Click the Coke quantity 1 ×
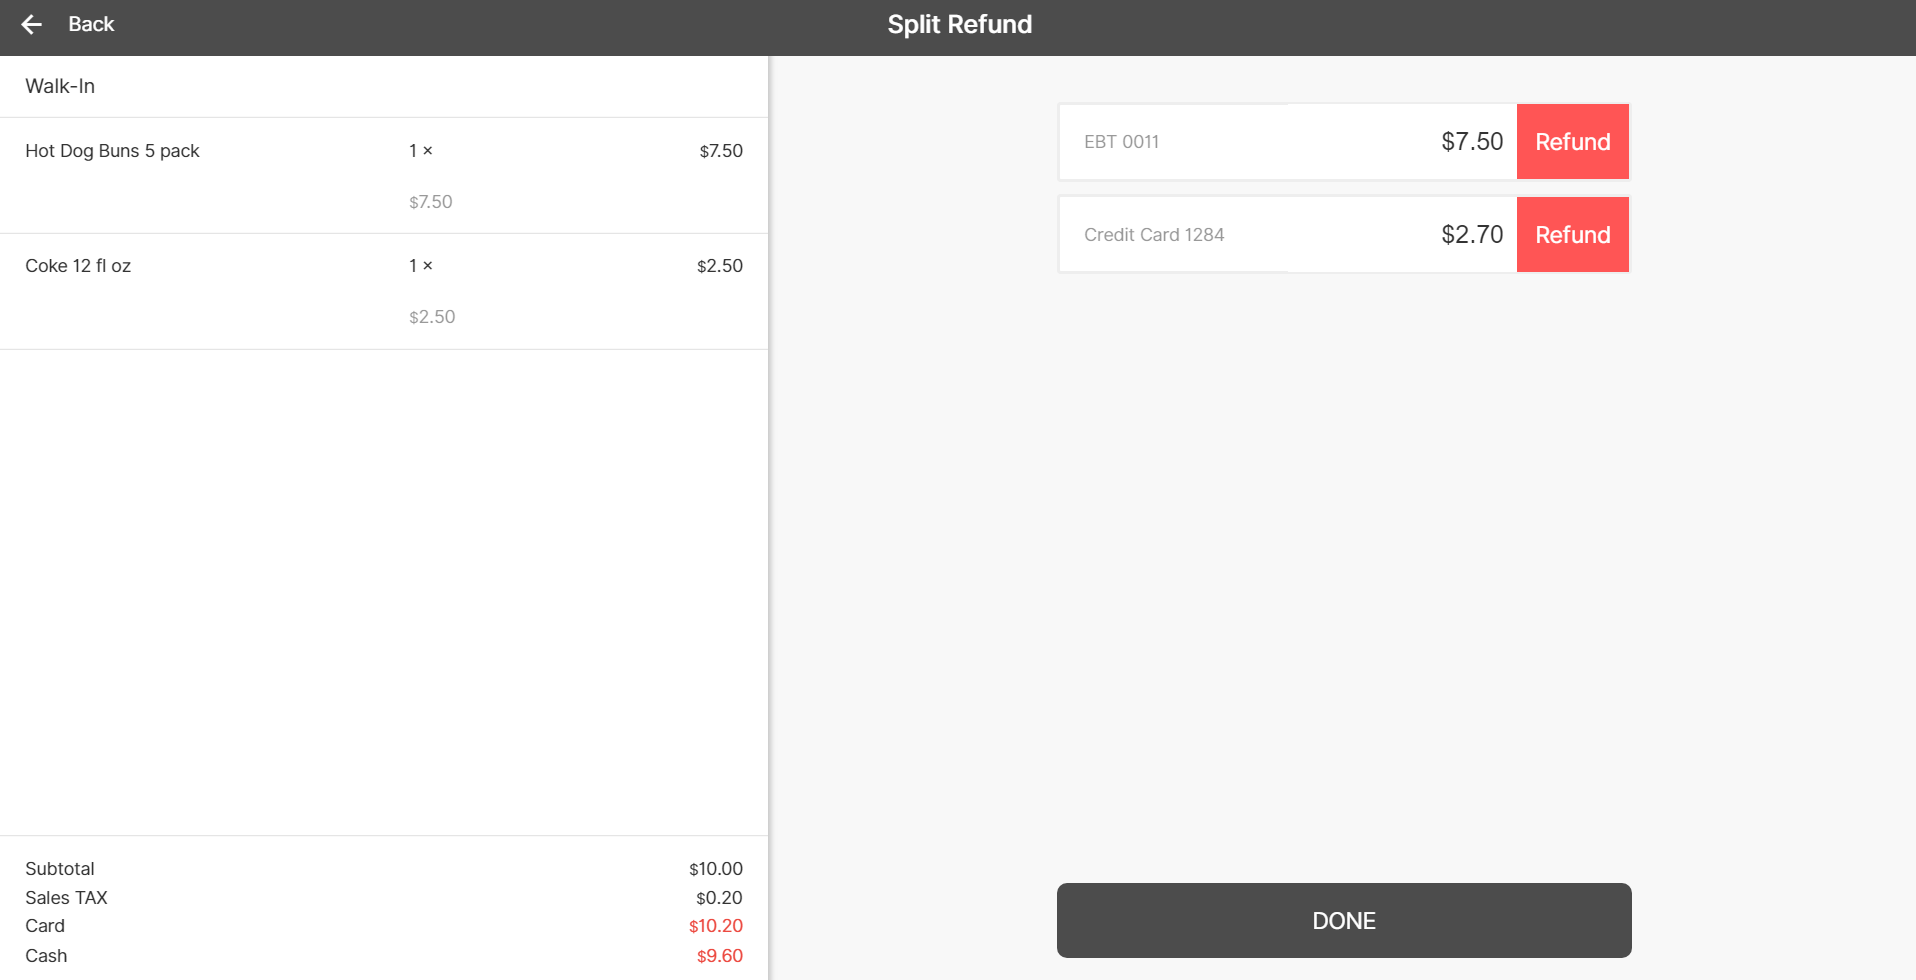Image resolution: width=1916 pixels, height=980 pixels. click(x=420, y=266)
